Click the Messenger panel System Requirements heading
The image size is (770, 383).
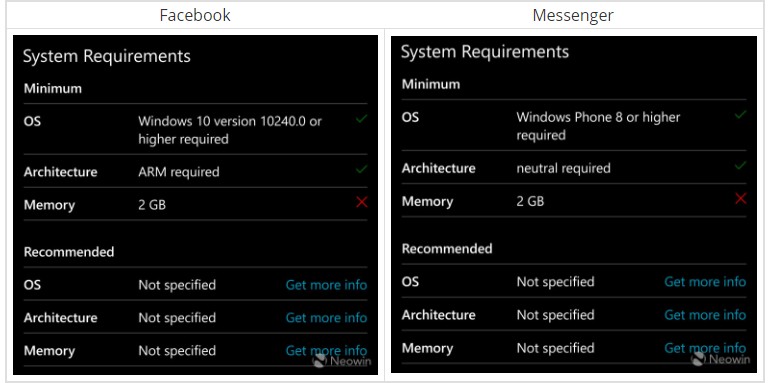click(485, 52)
